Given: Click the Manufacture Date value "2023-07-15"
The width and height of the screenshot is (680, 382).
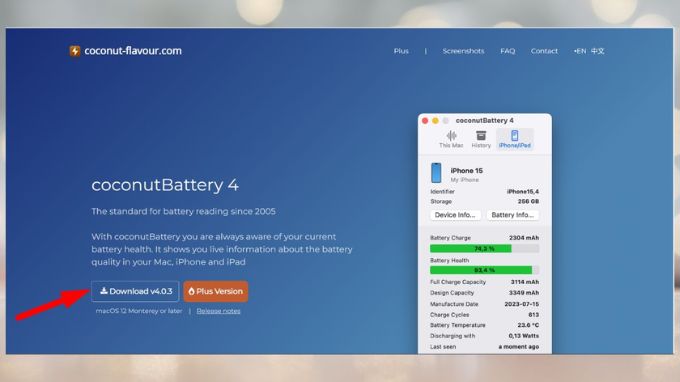Looking at the screenshot, I should [522, 304].
